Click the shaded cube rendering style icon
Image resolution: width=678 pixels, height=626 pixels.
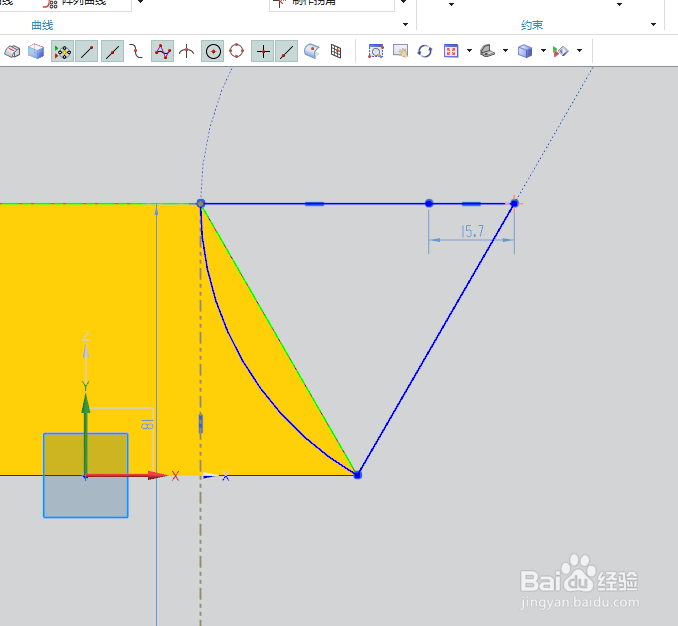(x=525, y=51)
